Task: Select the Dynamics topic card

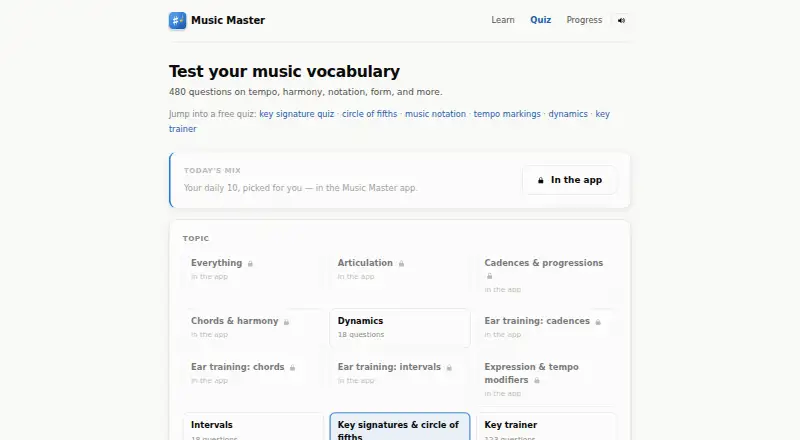Action: (x=399, y=328)
